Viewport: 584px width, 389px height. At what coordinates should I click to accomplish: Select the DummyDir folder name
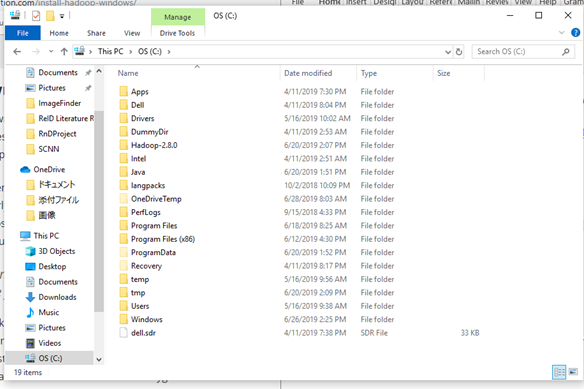[150, 132]
